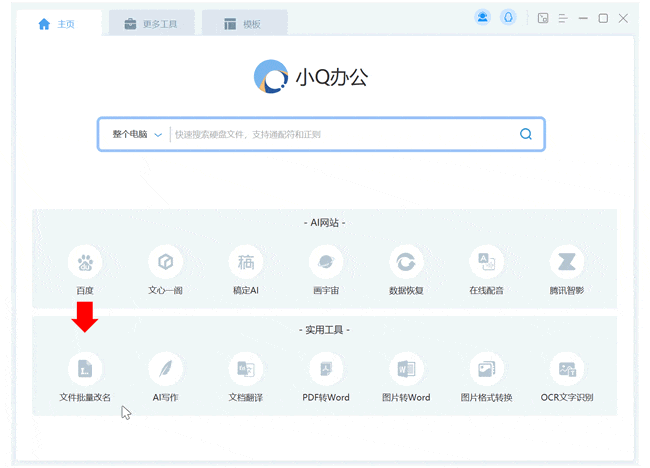Switch to the 更多工具 tab

(x=151, y=24)
